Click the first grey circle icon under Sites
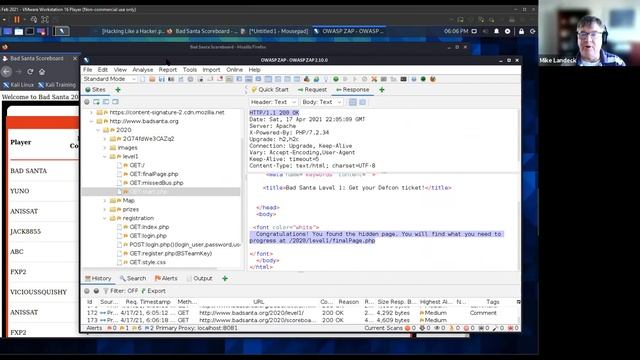Screen dimensions: 640x360 tap(87, 102)
